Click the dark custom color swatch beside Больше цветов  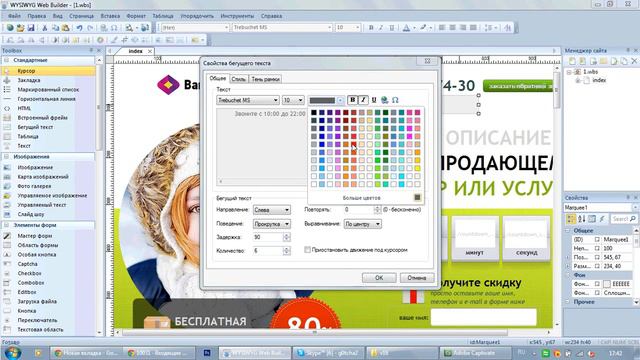(x=417, y=198)
